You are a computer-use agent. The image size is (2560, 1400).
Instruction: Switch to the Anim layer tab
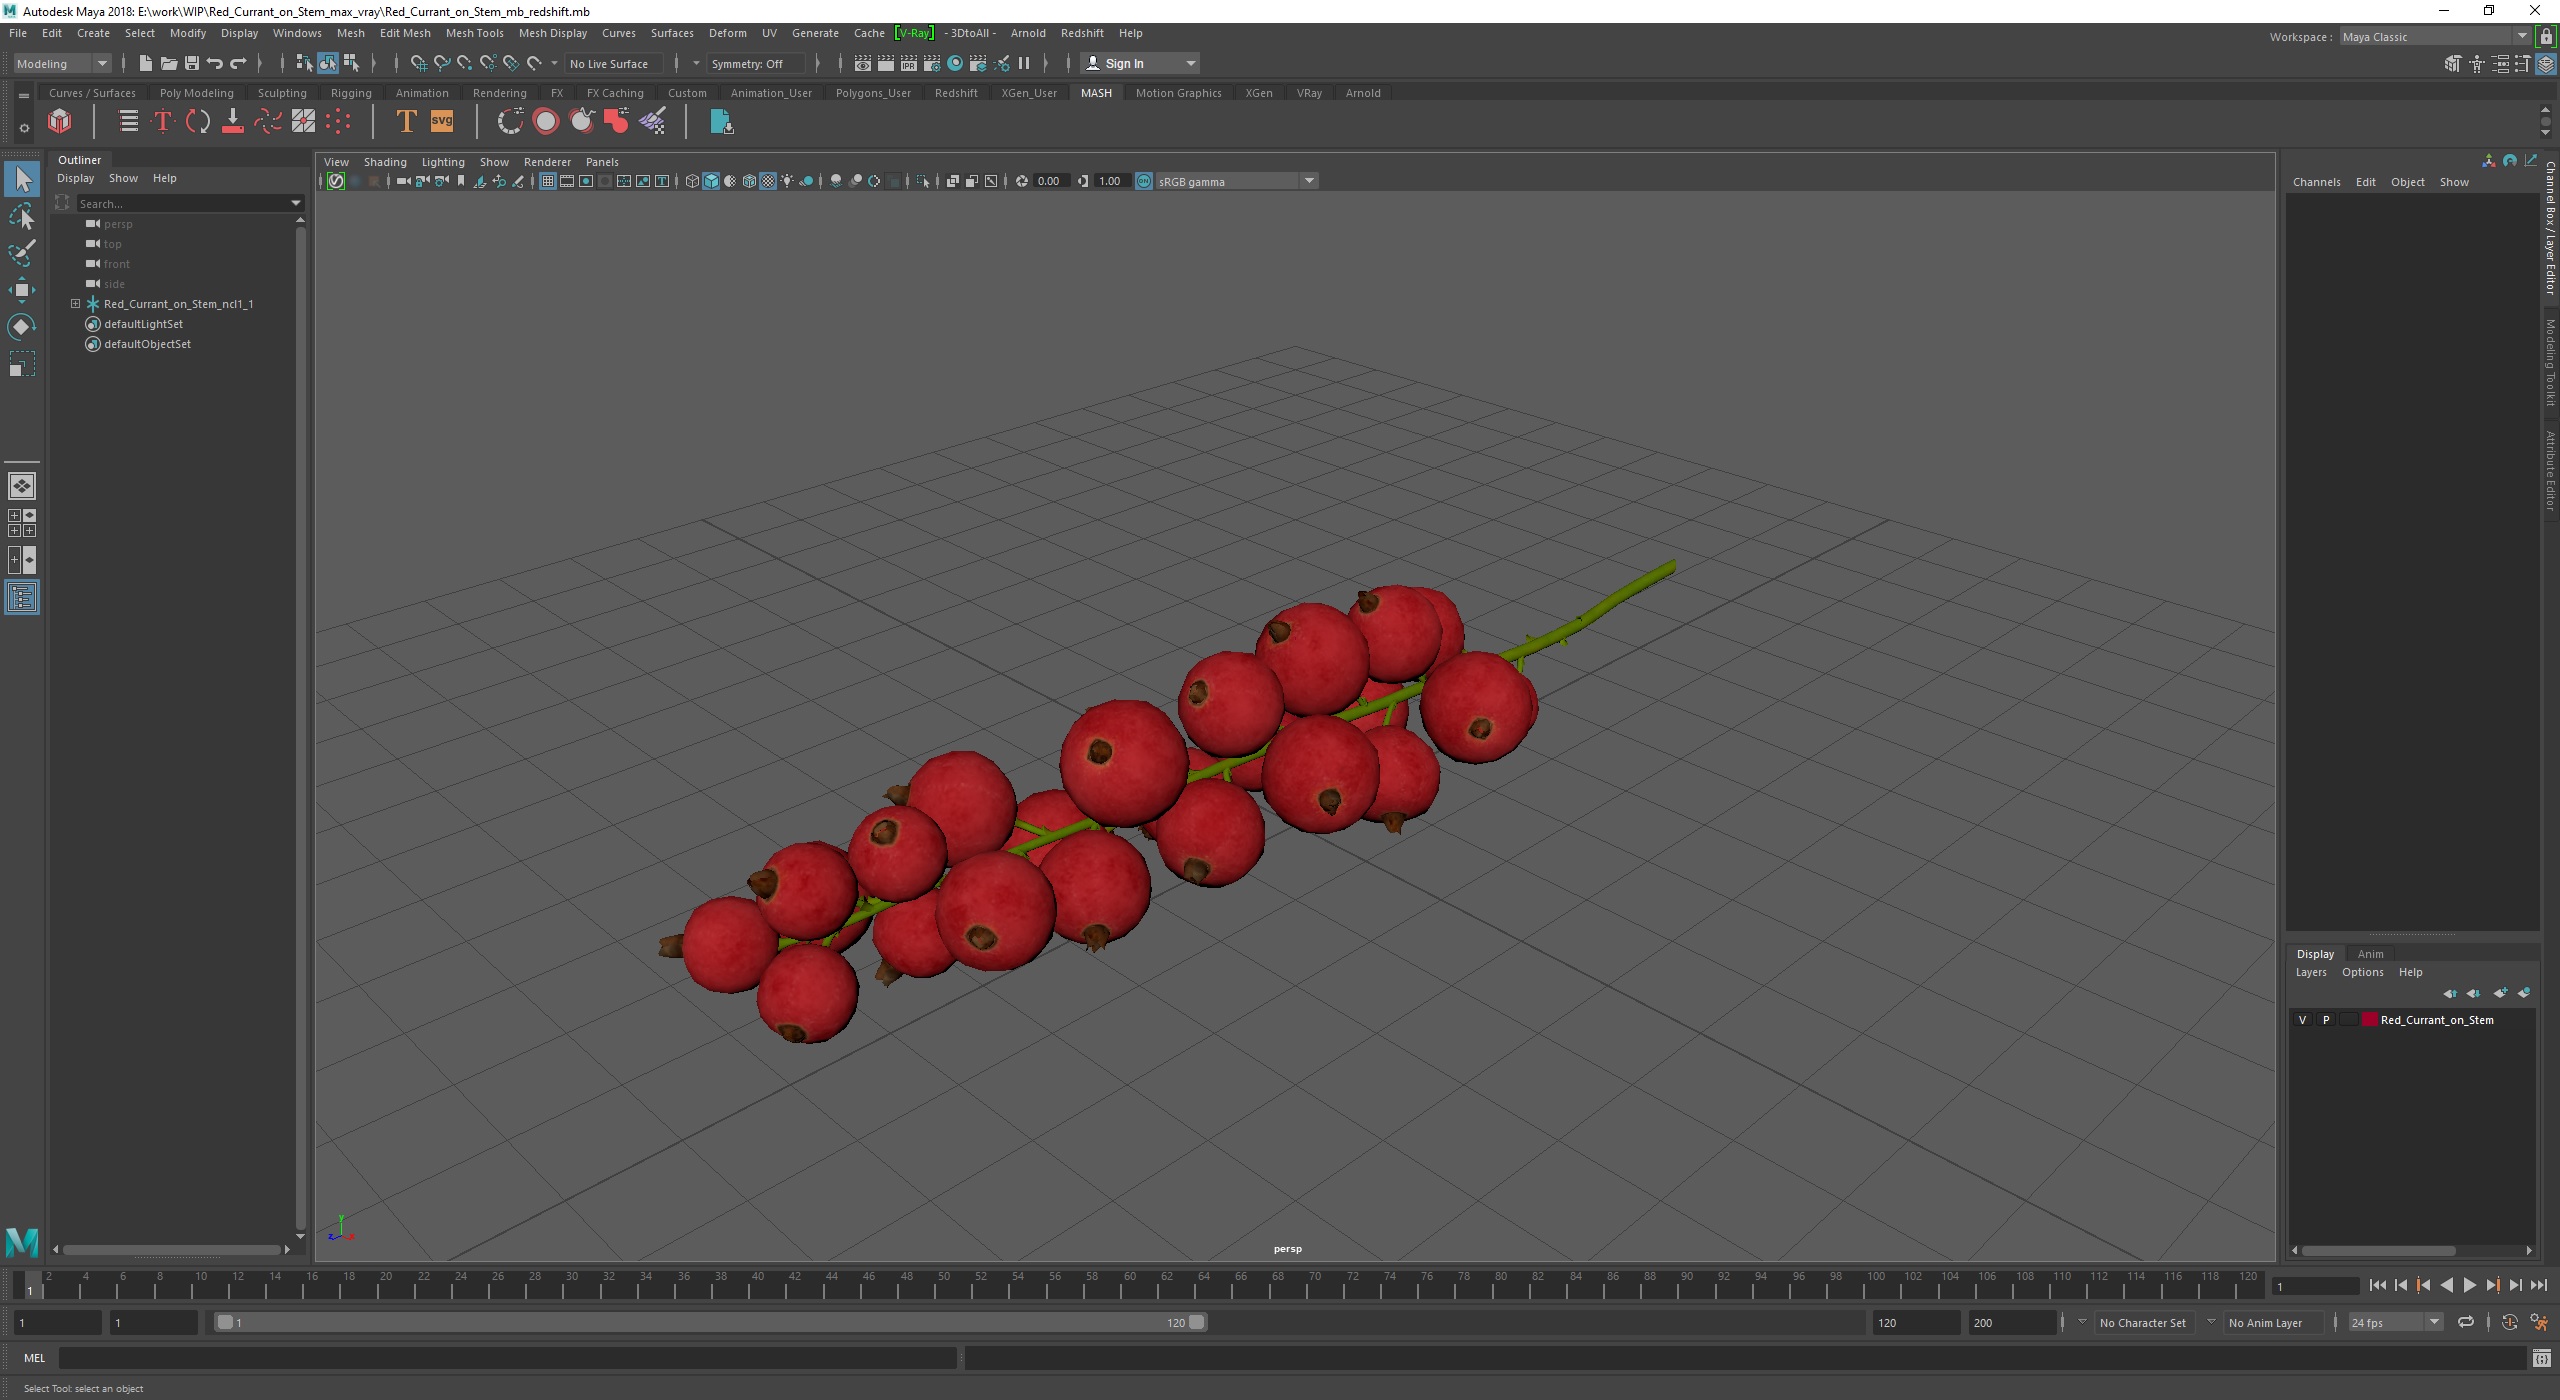click(x=2370, y=954)
